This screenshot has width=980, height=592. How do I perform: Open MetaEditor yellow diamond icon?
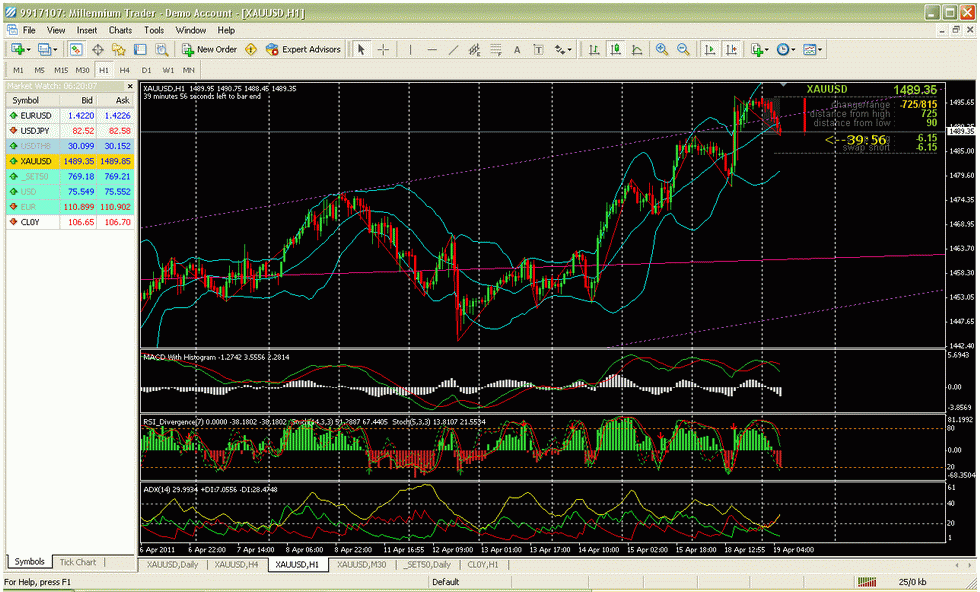[251, 49]
